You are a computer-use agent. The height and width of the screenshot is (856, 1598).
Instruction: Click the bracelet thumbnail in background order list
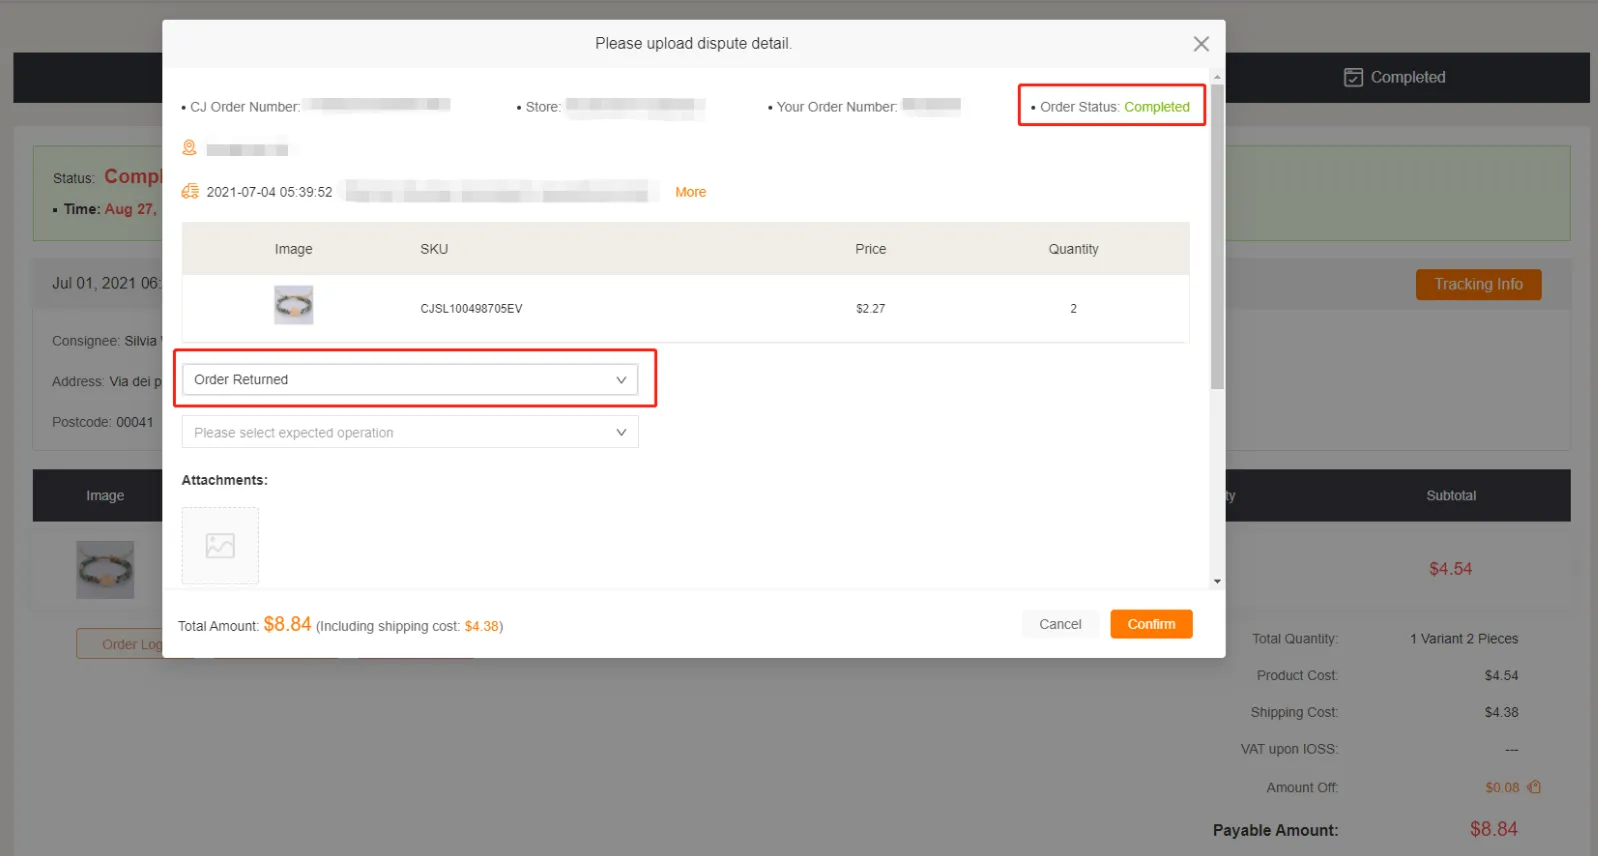tap(105, 570)
